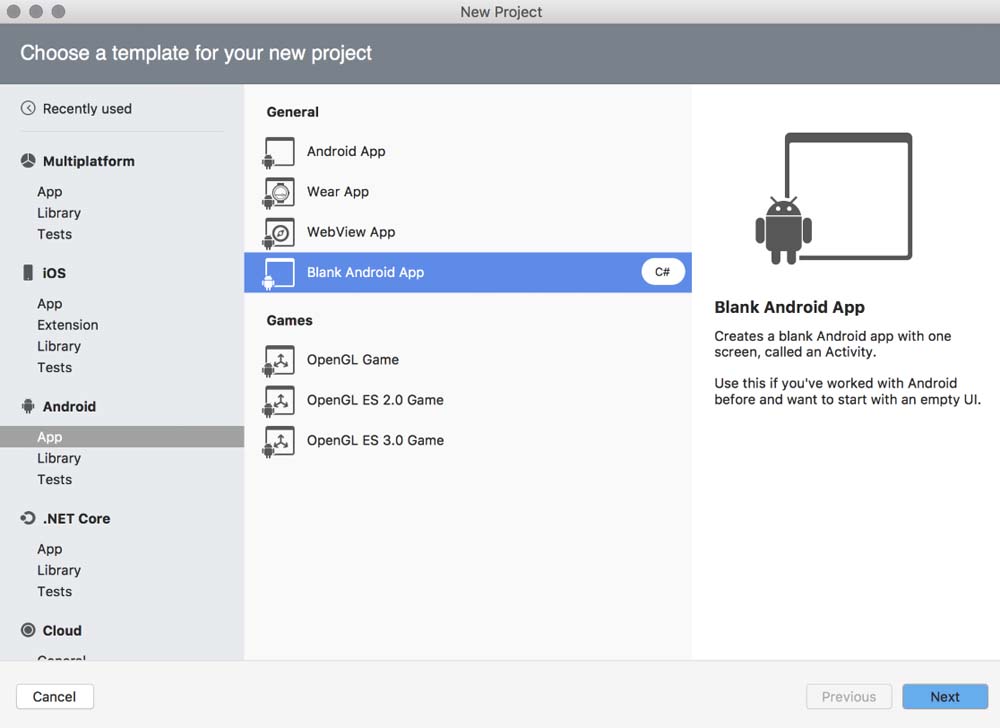Select the OpenGL Game template icon
Screen dimensions: 1000x728
279,360
